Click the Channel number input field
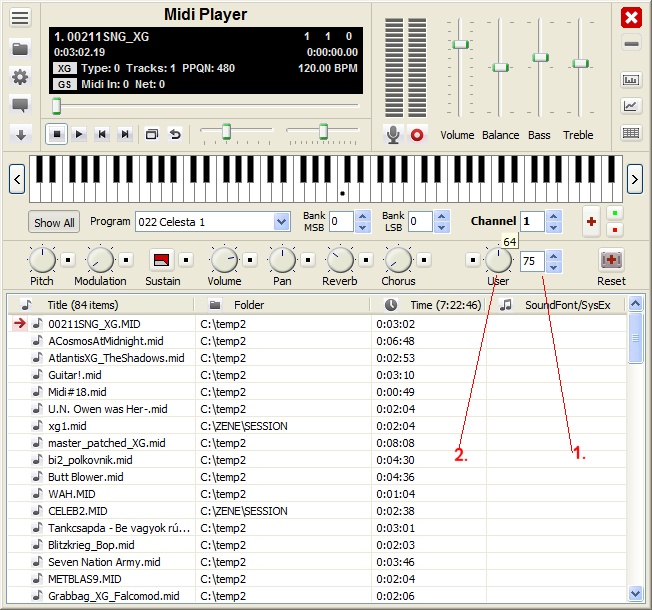 [532, 221]
